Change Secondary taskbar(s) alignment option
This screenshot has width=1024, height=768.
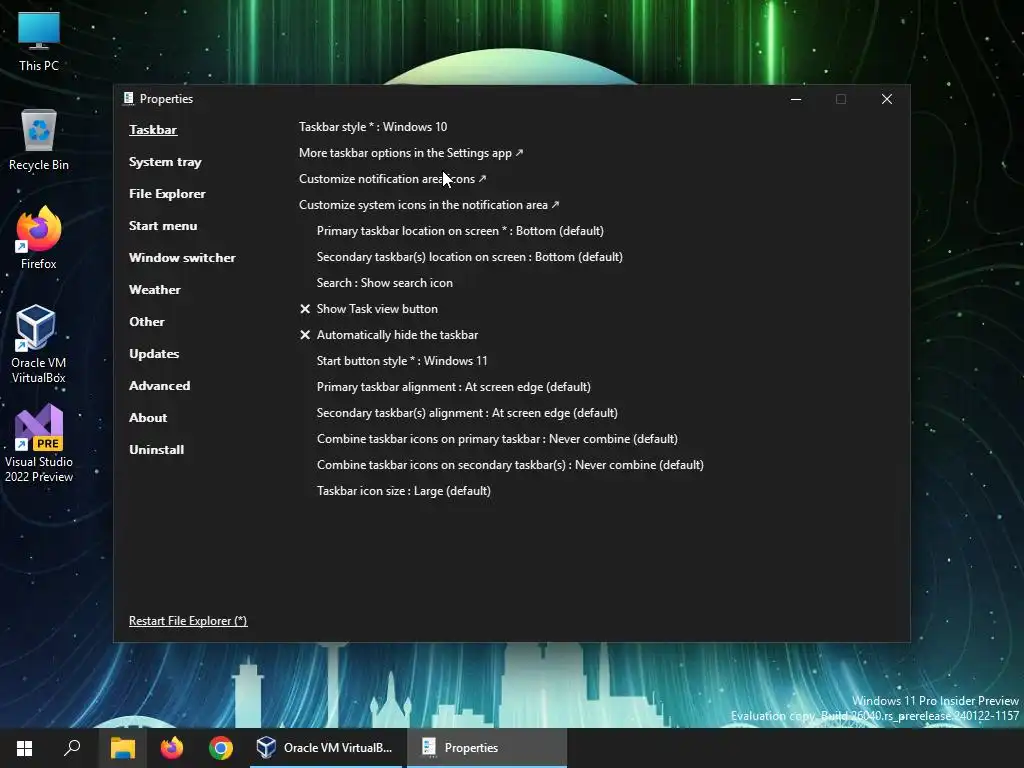pos(467,413)
